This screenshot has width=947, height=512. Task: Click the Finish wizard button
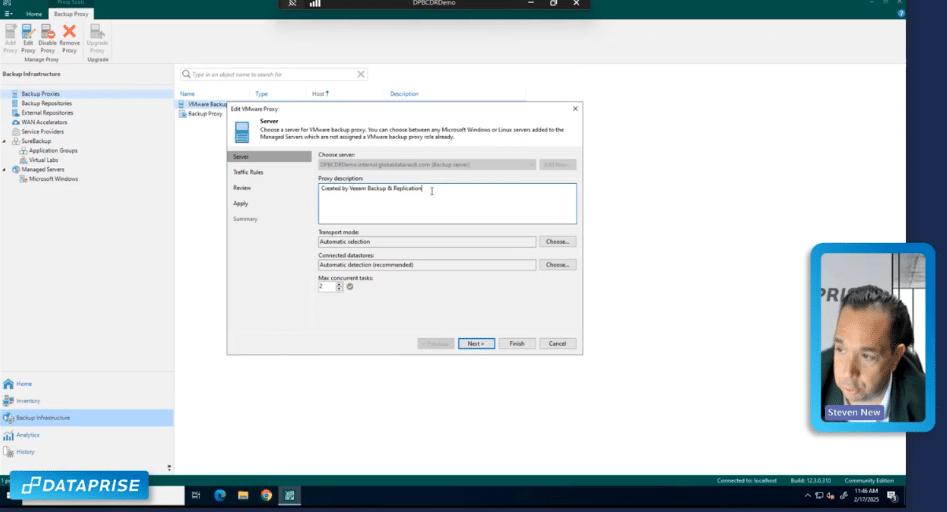pos(517,344)
